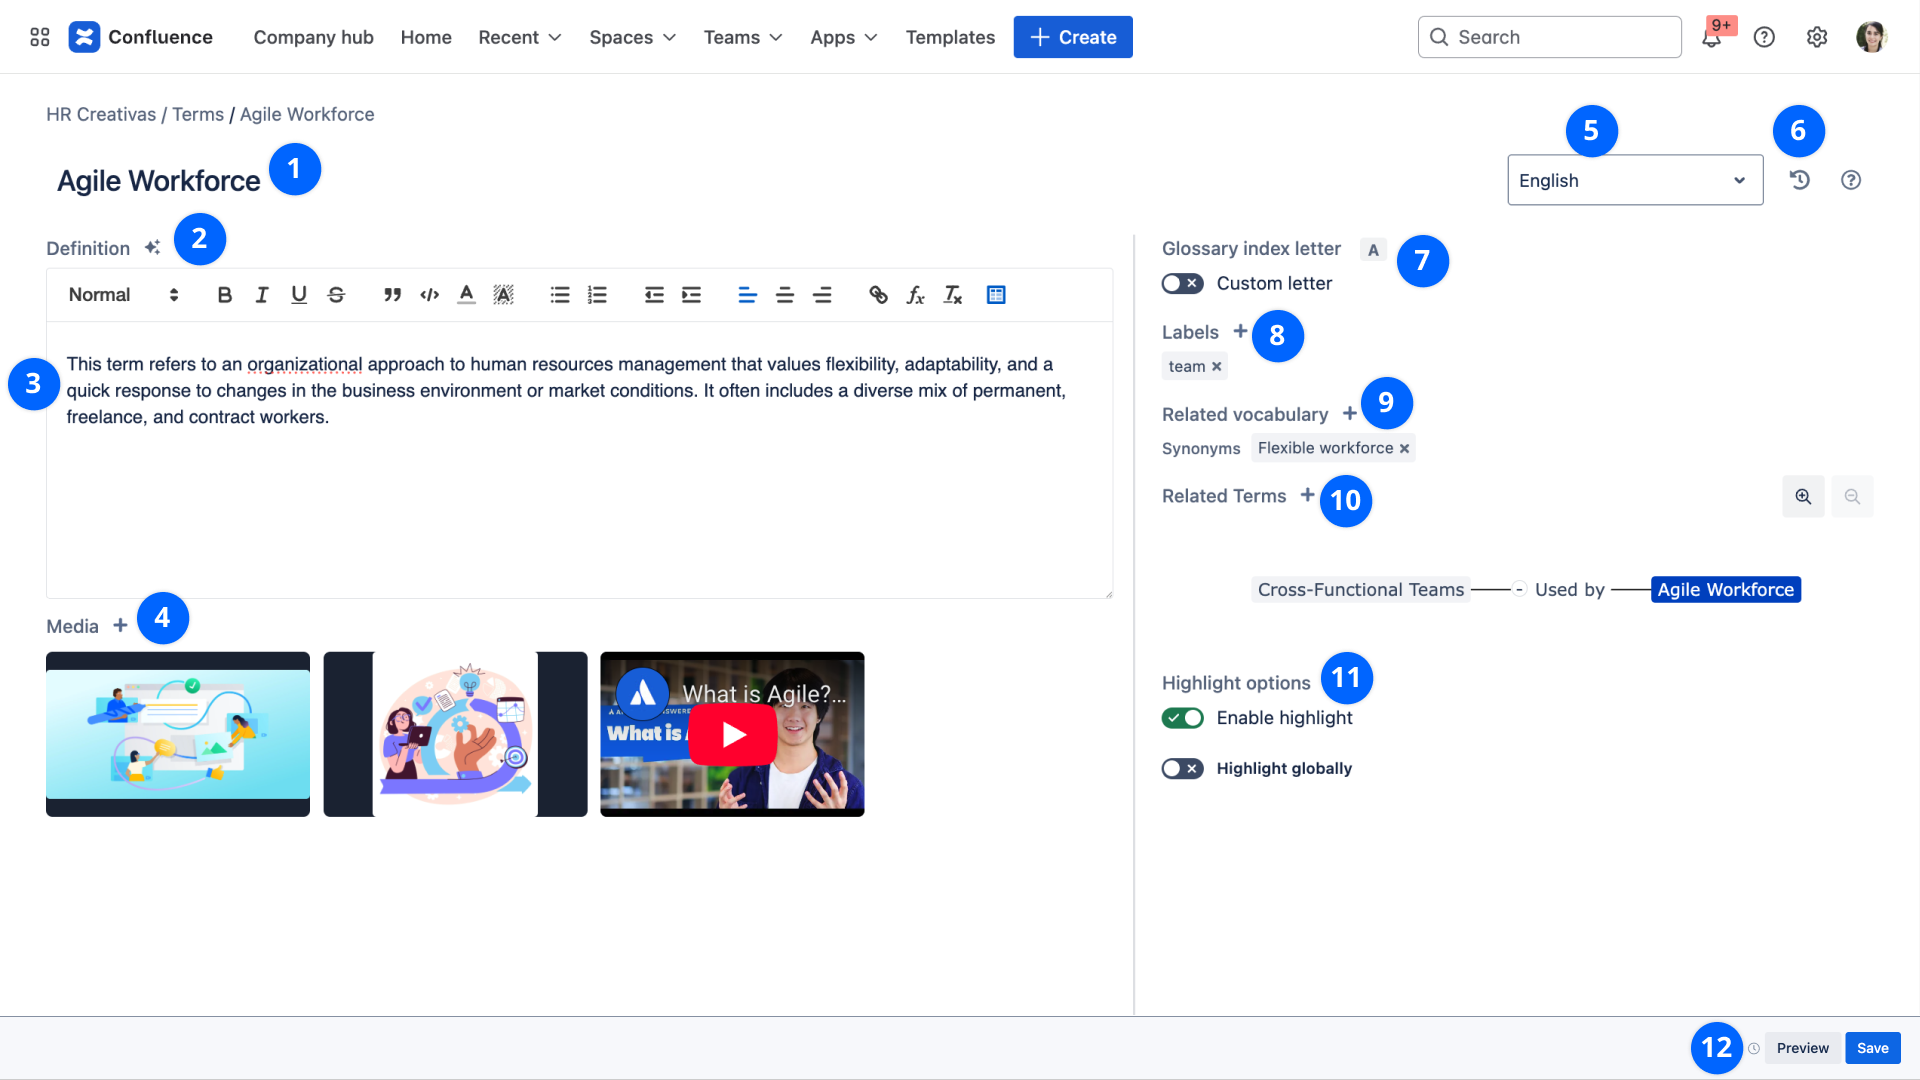Play the What is Agile video
The height and width of the screenshot is (1080, 1920).
pos(732,734)
